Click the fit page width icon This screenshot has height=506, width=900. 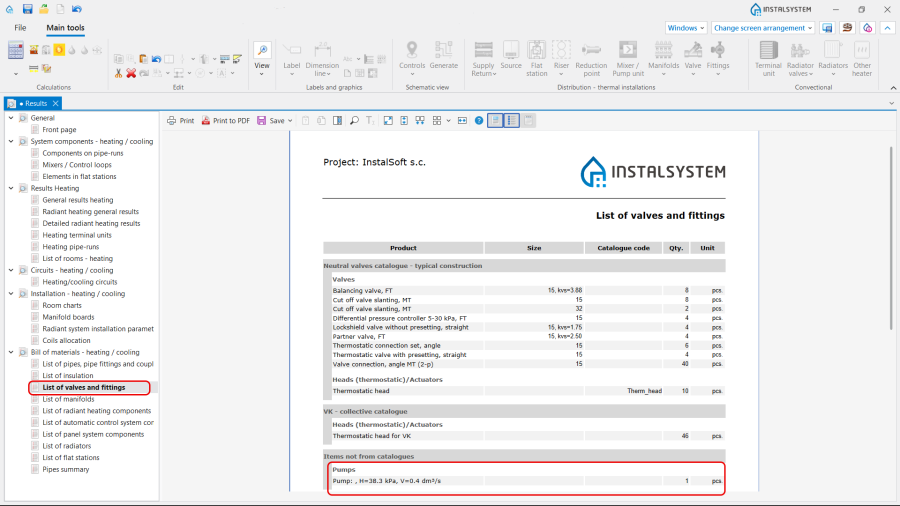tap(462, 120)
